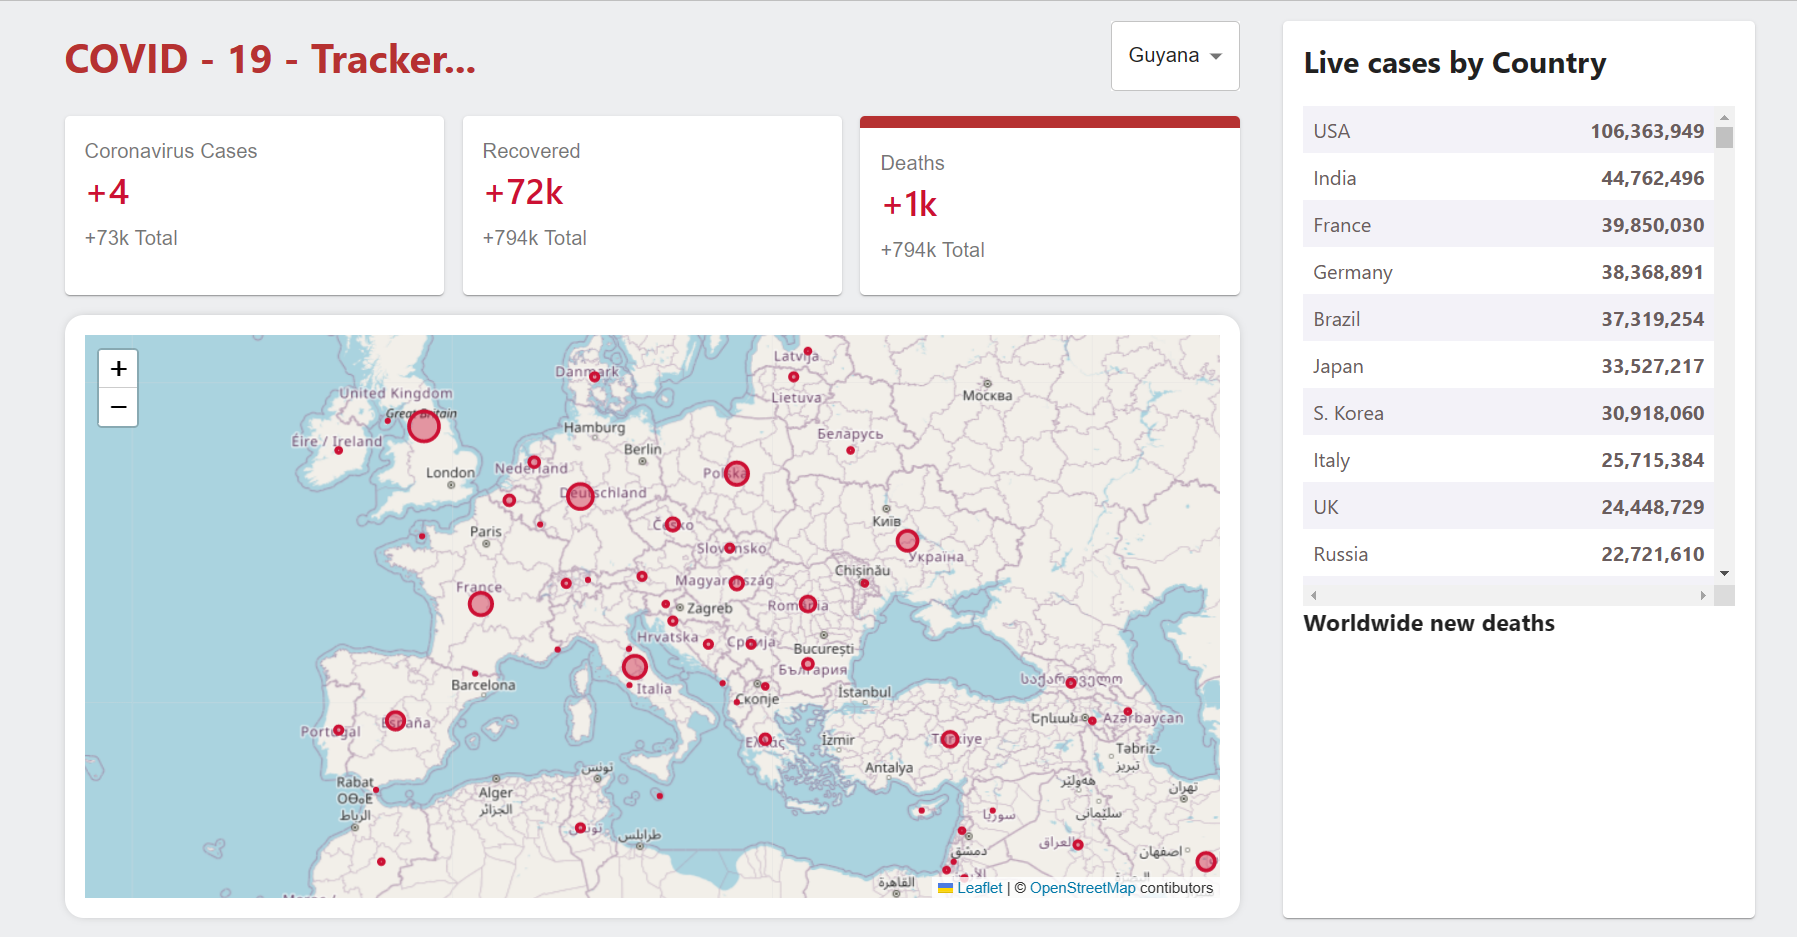Click France's 39,850,030 cases value
The image size is (1797, 937).
pyautogui.click(x=1652, y=225)
